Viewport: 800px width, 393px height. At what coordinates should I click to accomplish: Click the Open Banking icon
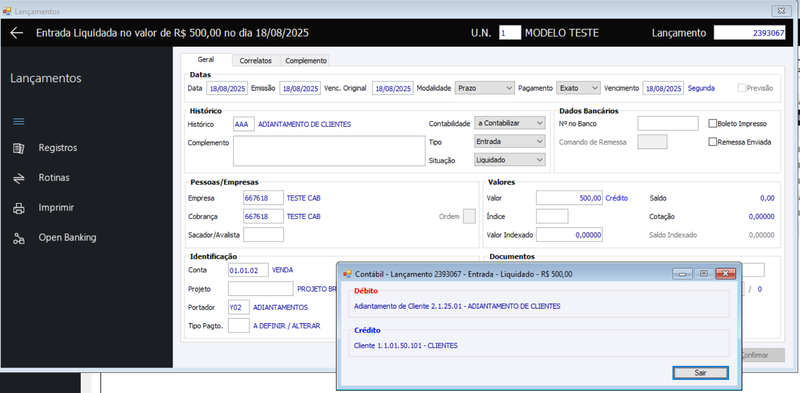(18, 238)
